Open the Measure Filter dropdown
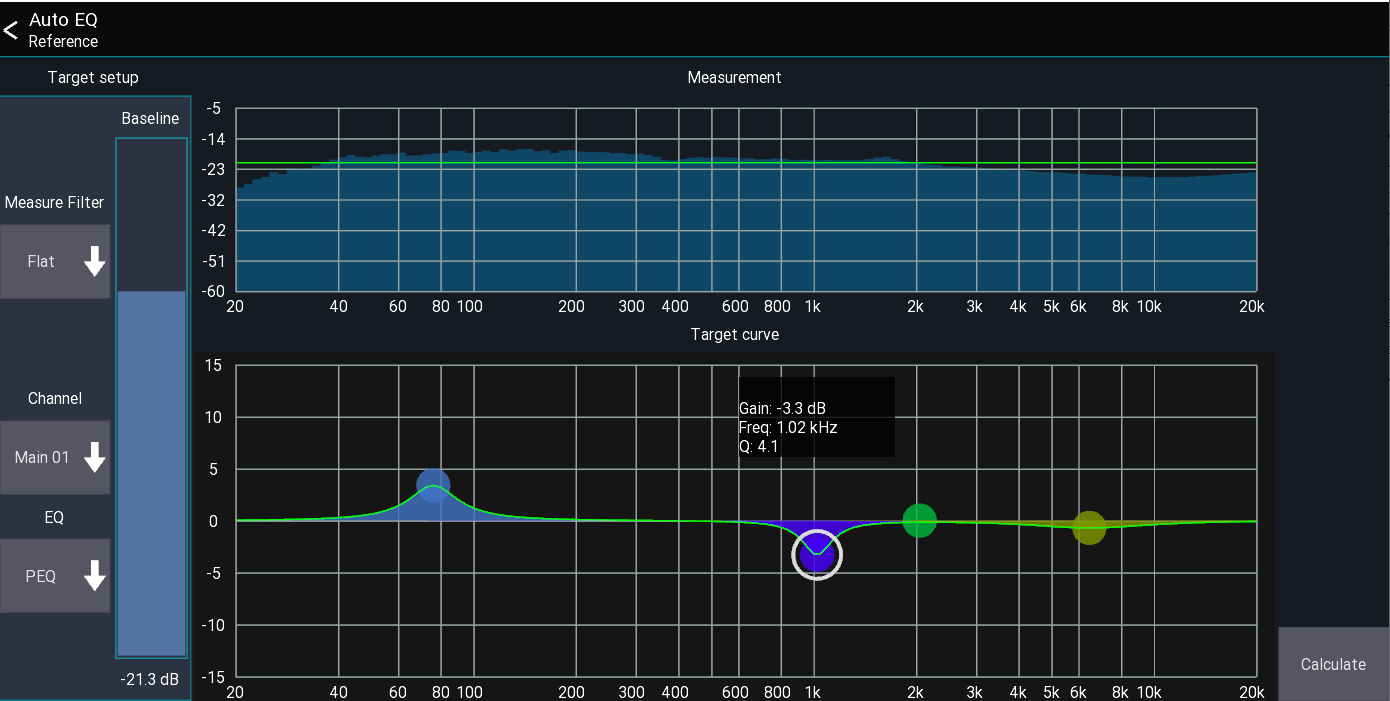1390x701 pixels. (x=54, y=261)
